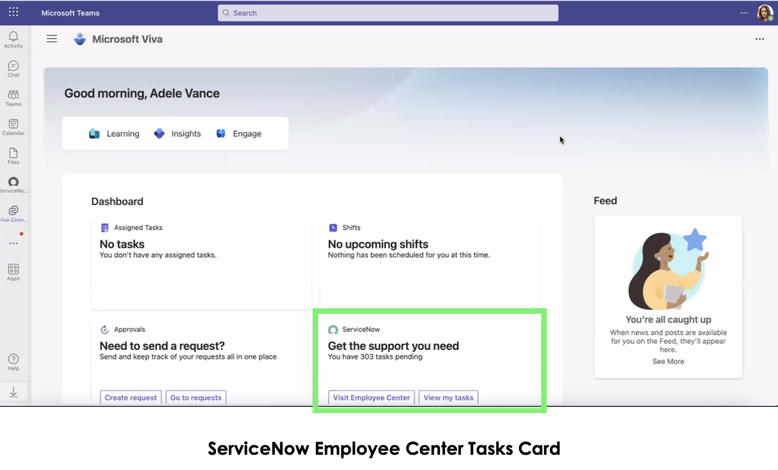Image resolution: width=778 pixels, height=470 pixels.
Task: Click the Feed illustration image
Action: tap(668, 269)
